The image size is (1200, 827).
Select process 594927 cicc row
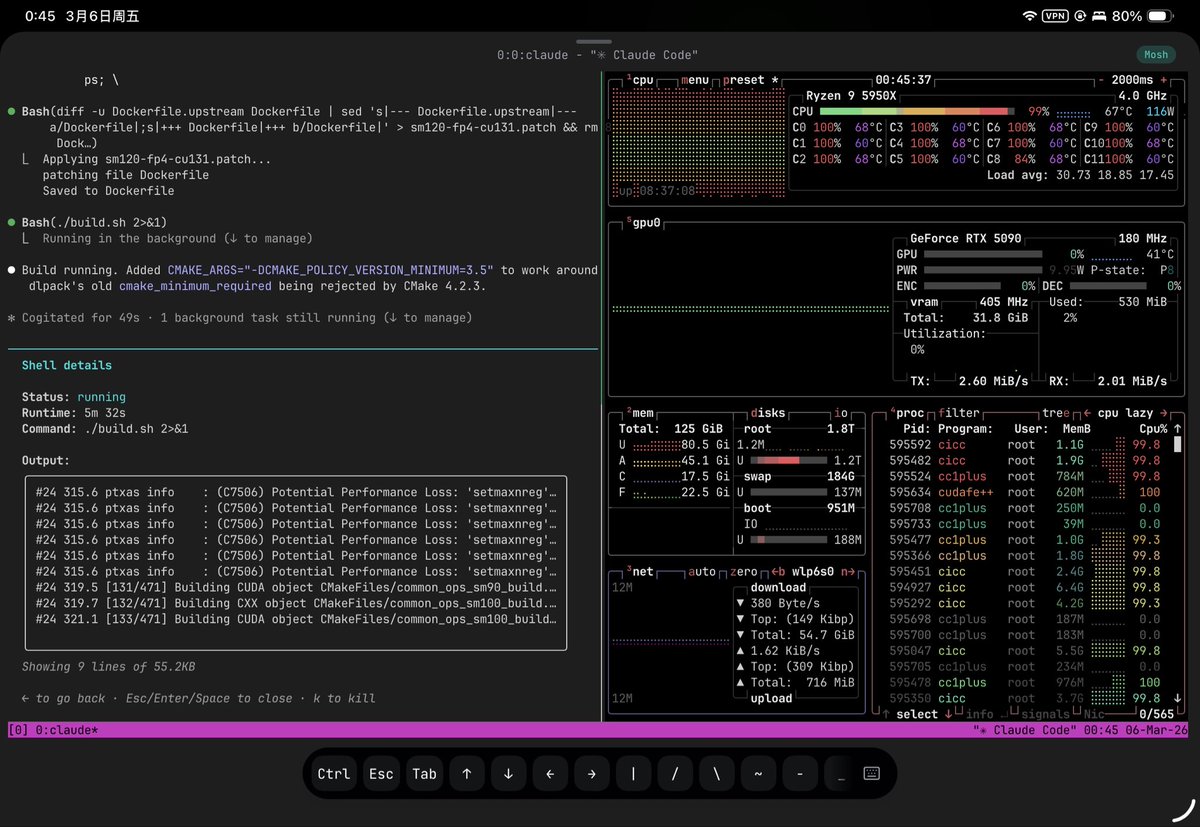click(1024, 587)
